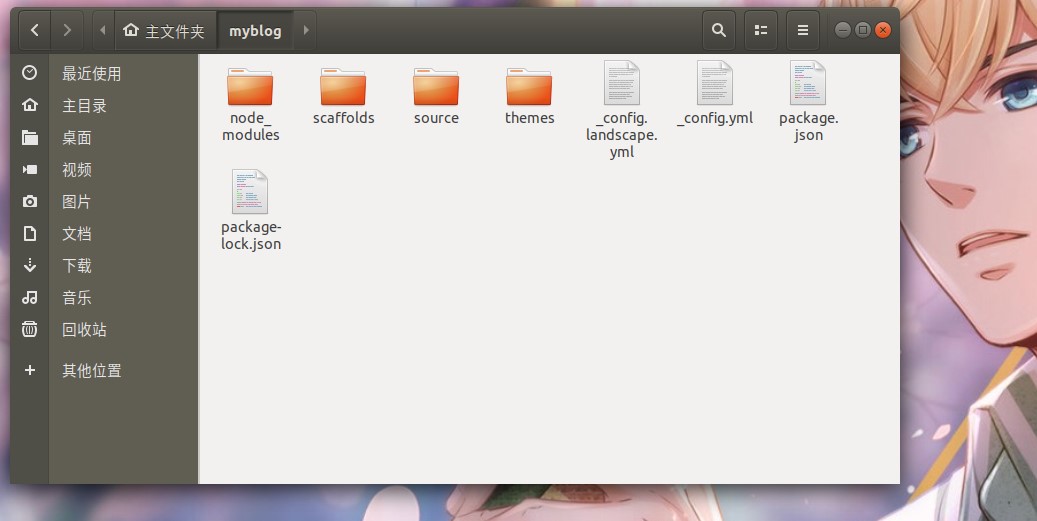The width and height of the screenshot is (1037, 521).
Task: Open search with the magnifier icon
Action: [x=719, y=30]
